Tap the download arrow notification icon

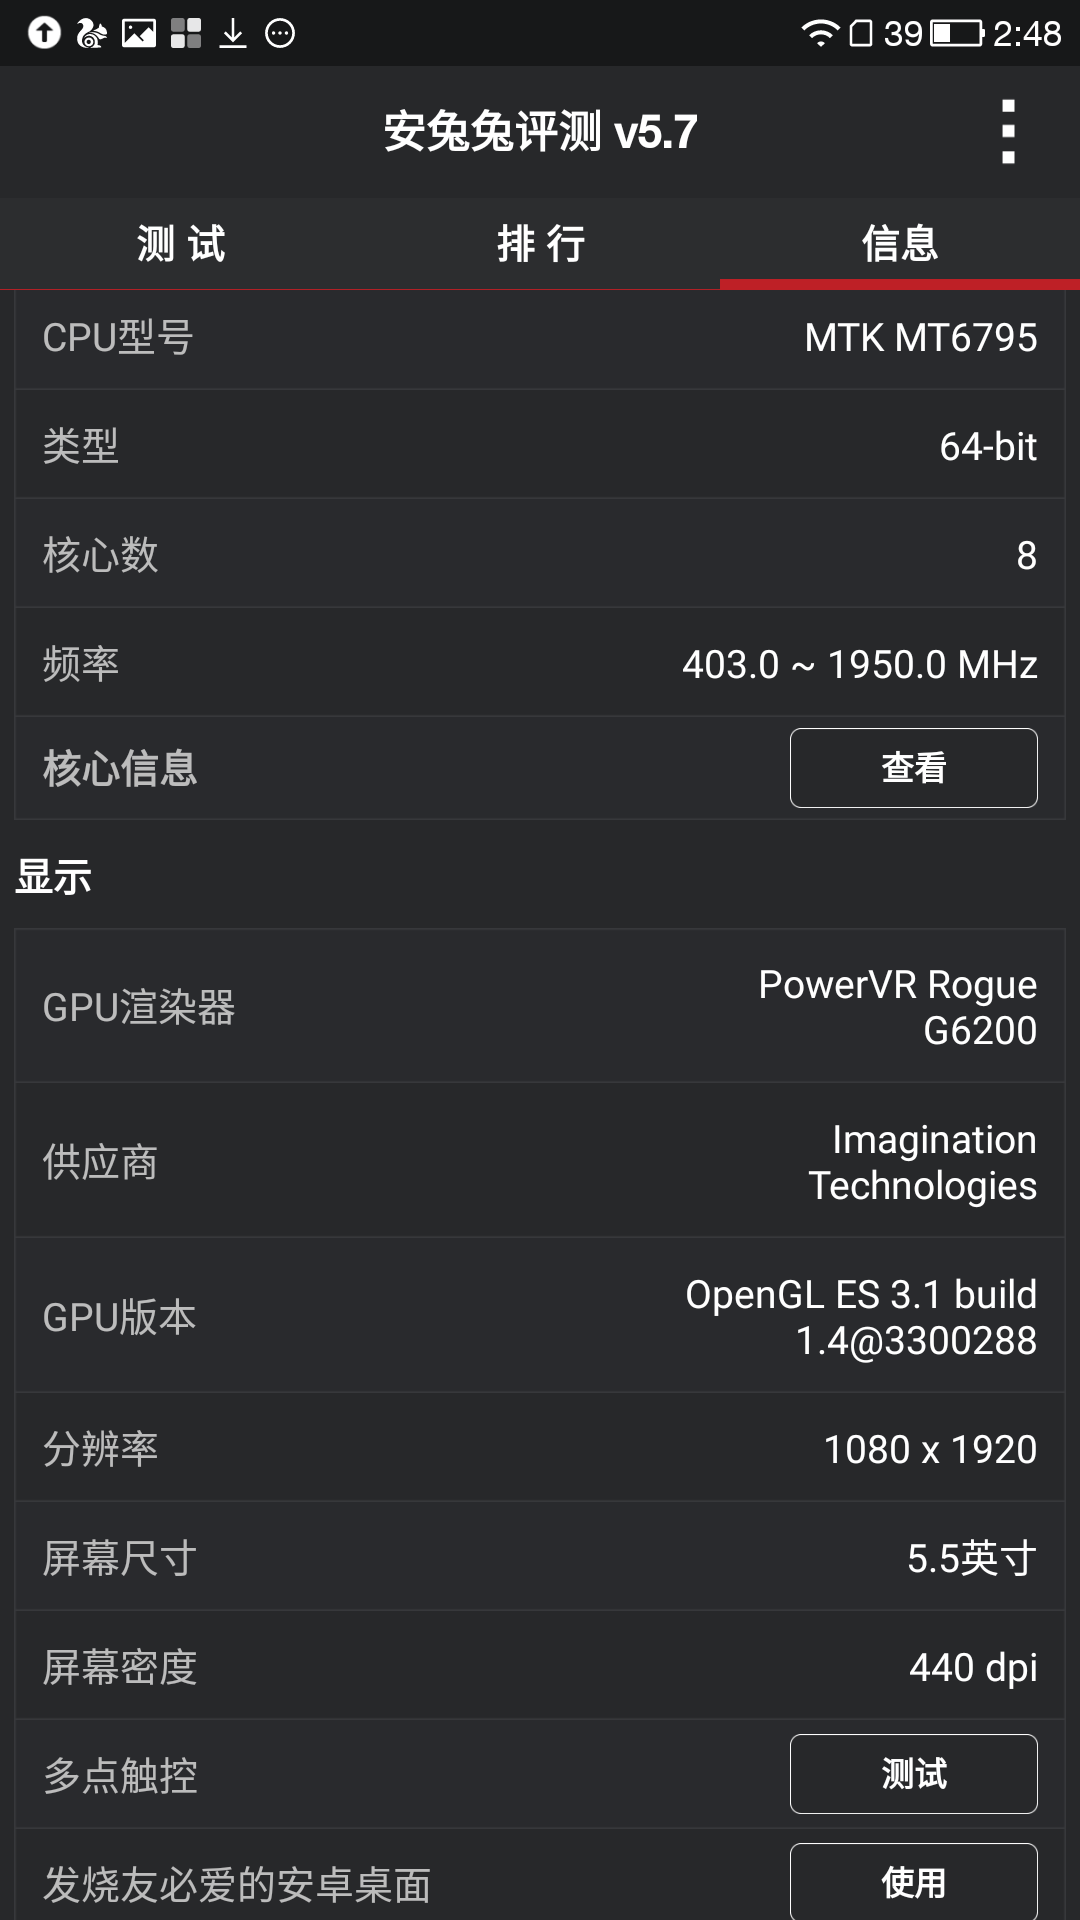(233, 34)
